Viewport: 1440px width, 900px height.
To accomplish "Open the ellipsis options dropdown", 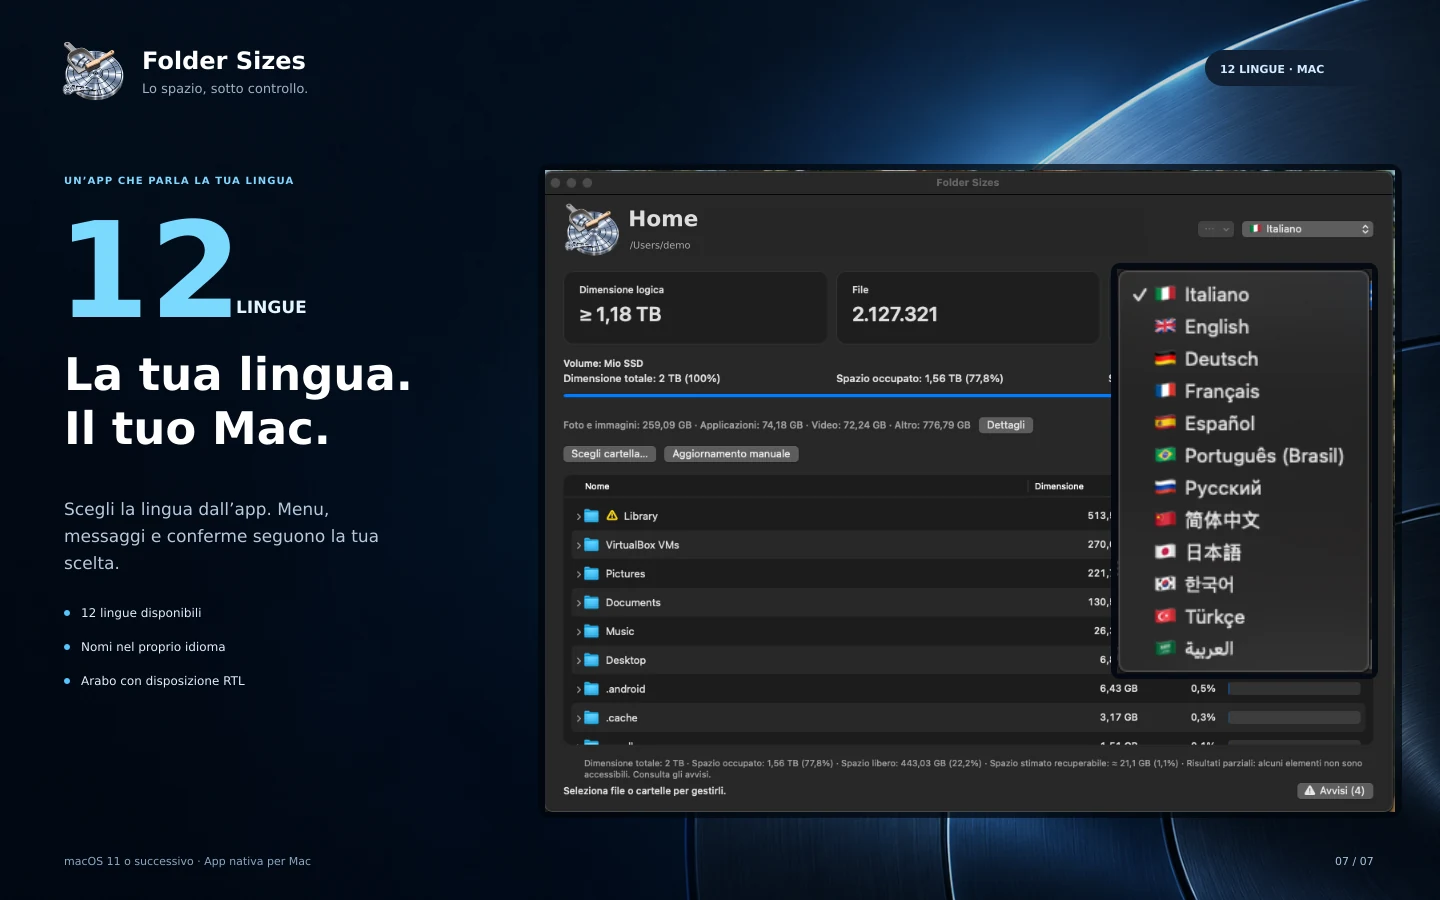I will click(1216, 229).
